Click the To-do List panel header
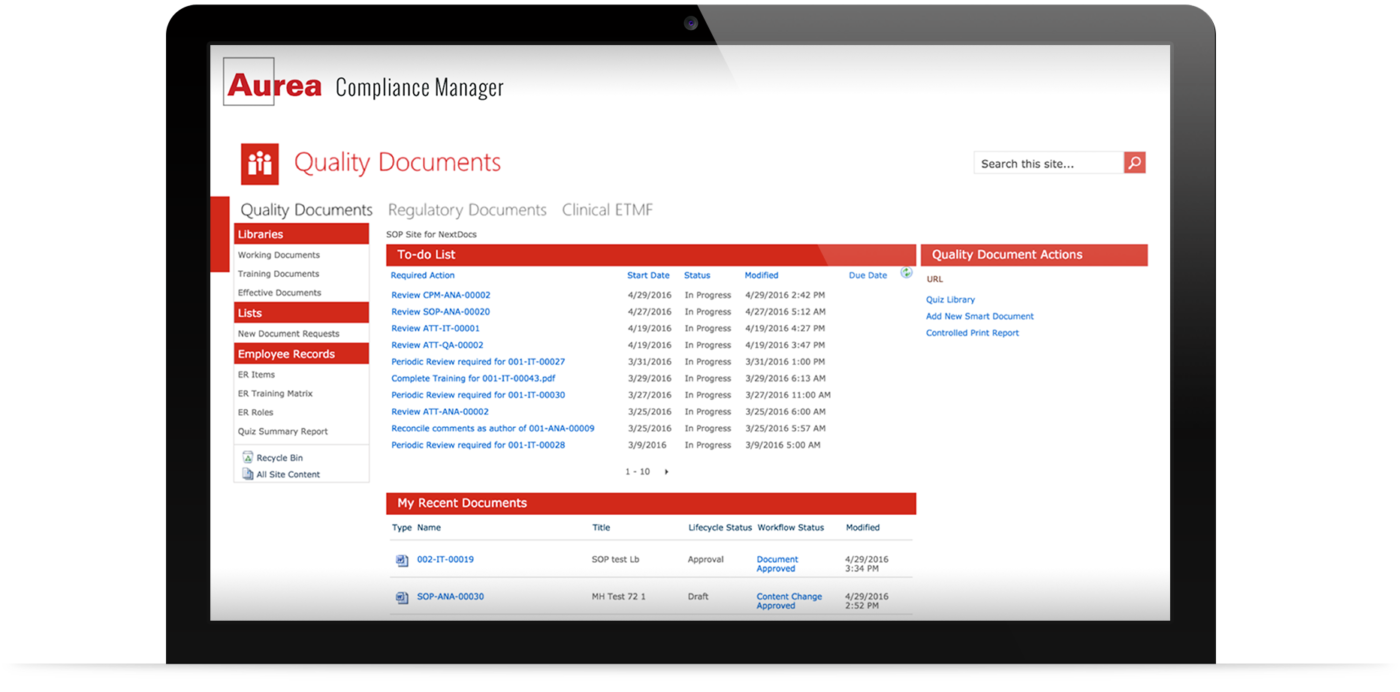The height and width of the screenshot is (692, 1400). (651, 255)
